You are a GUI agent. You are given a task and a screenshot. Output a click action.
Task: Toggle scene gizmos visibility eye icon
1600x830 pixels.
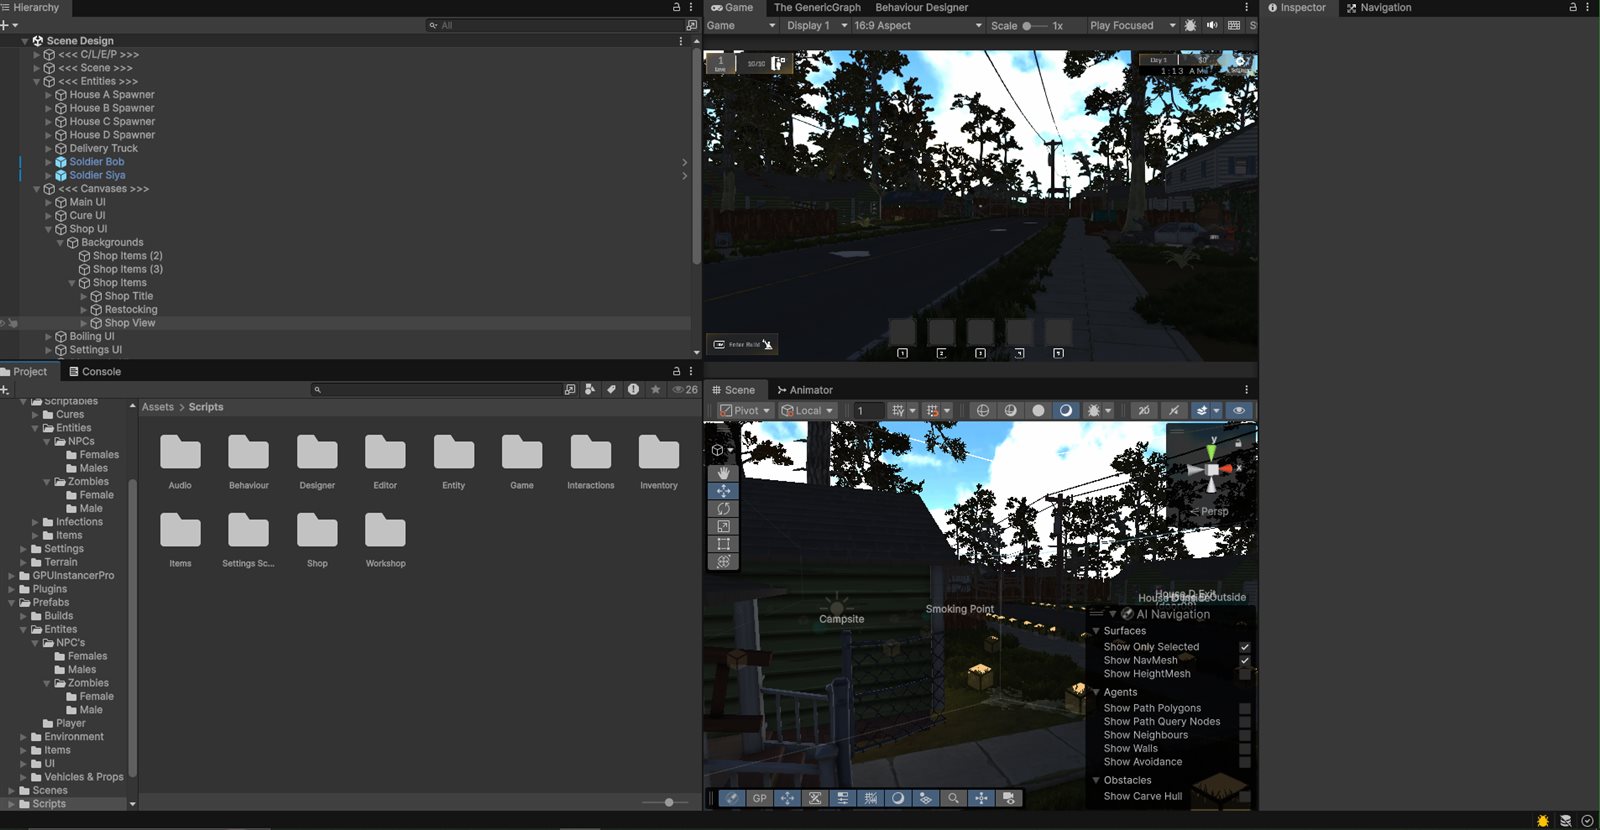tap(1239, 410)
